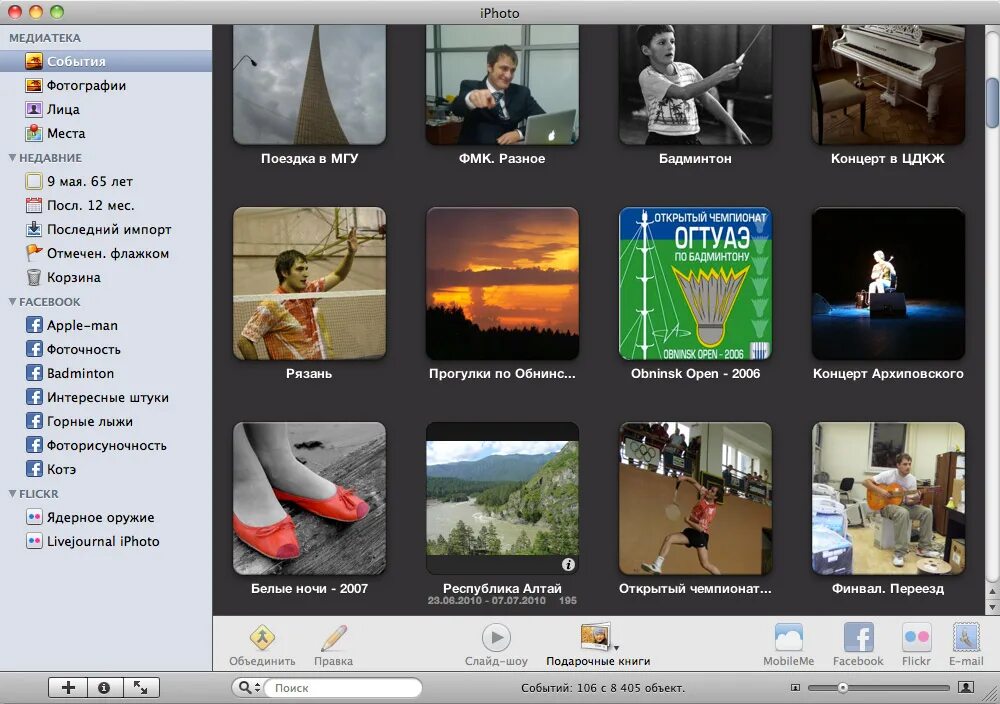
Task: Select the Поездка в МГУ event
Action: point(309,84)
